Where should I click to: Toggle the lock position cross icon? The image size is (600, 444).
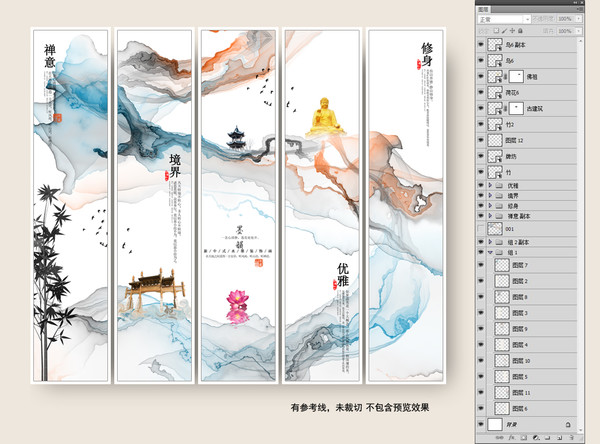[x=512, y=31]
